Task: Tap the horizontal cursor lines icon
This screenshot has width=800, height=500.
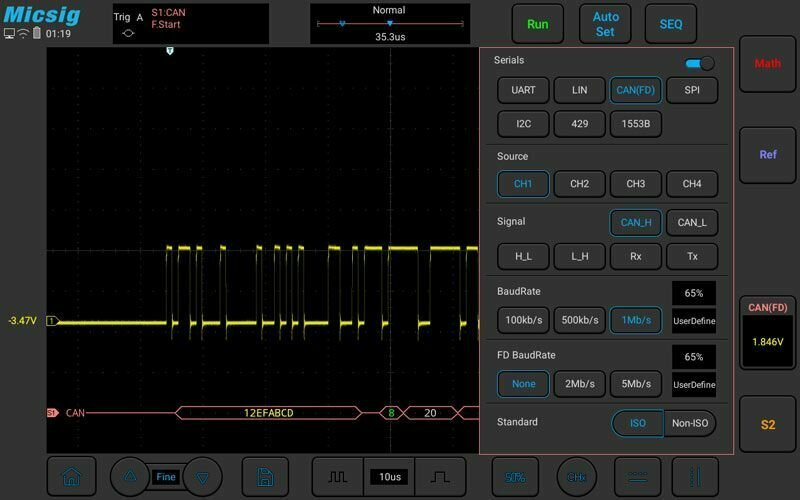Action: pyautogui.click(x=638, y=477)
